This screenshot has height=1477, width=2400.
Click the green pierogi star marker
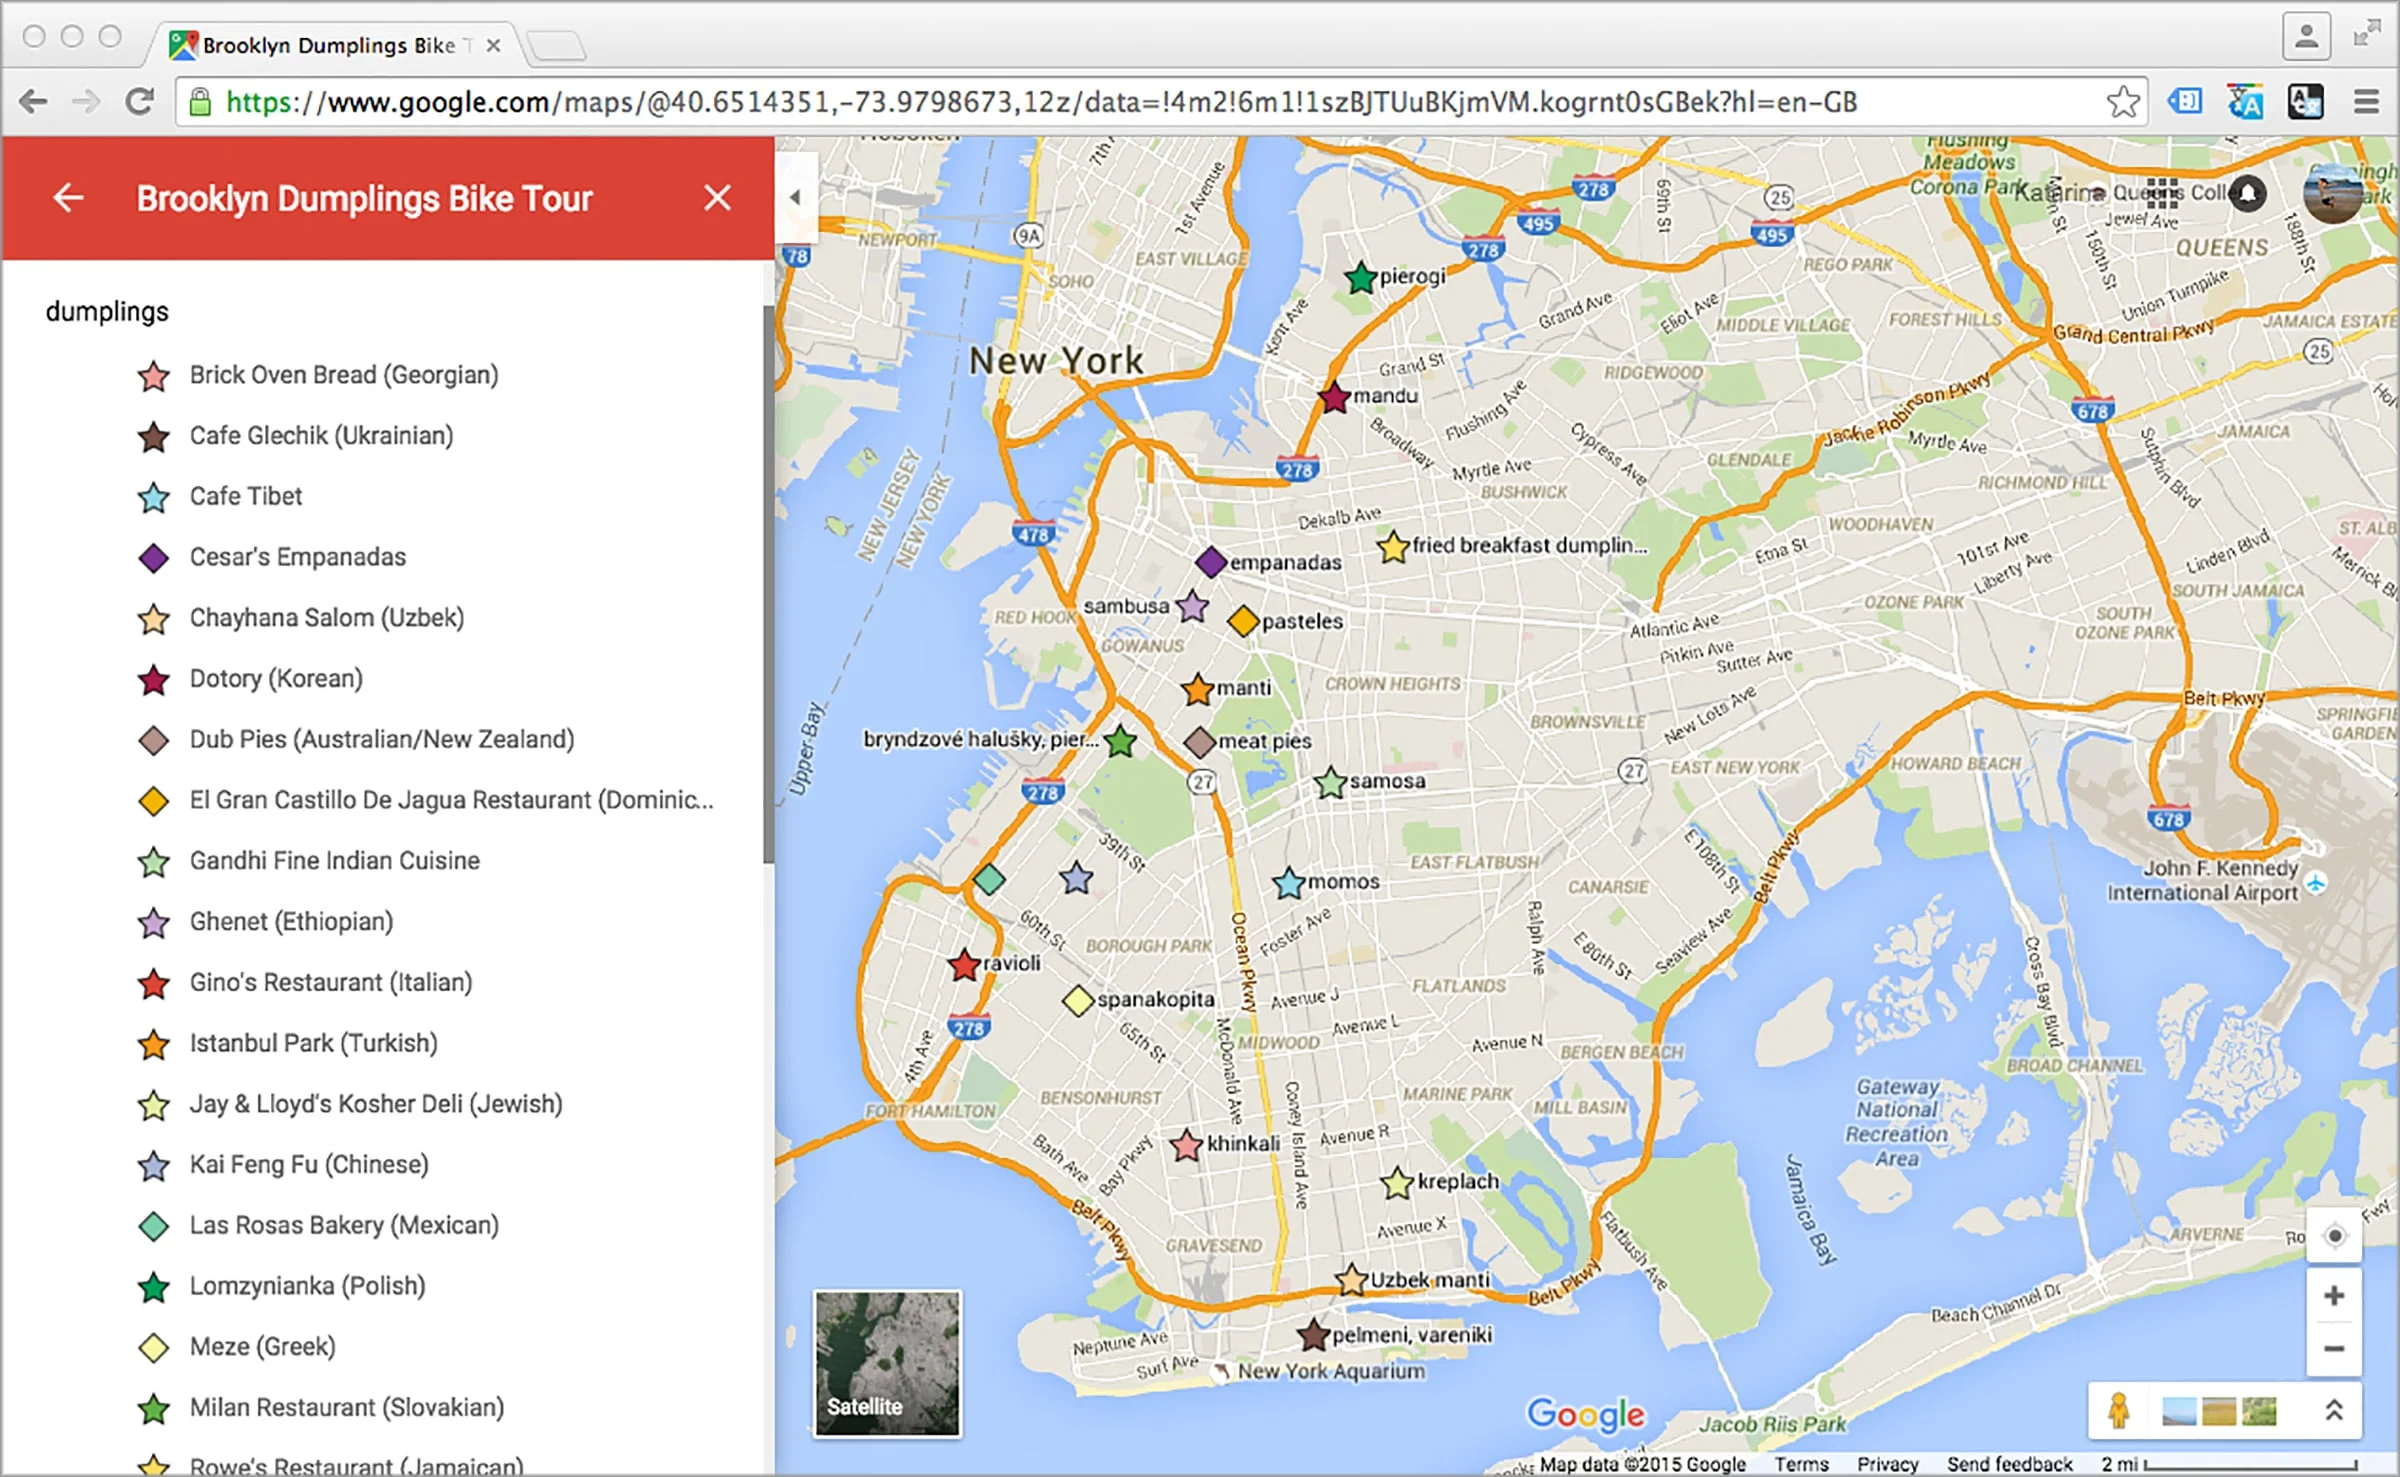1360,277
